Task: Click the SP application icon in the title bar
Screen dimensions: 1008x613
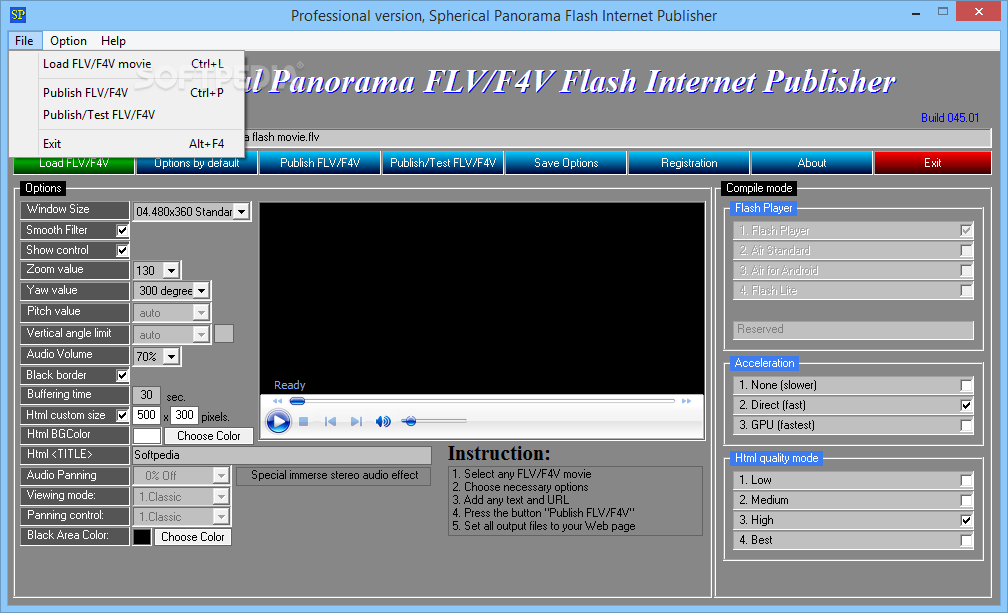Action: pos(18,14)
